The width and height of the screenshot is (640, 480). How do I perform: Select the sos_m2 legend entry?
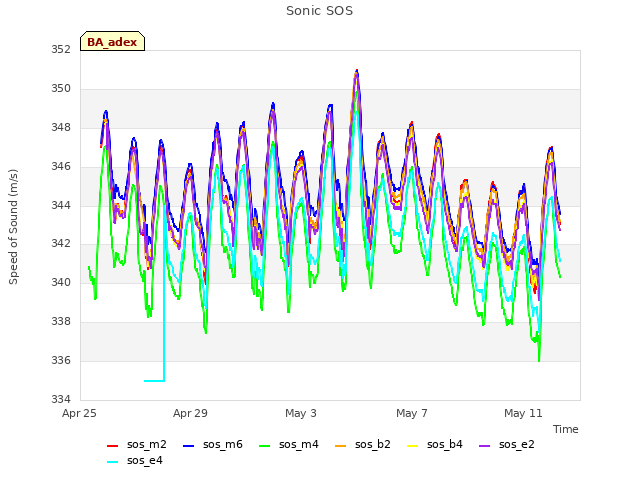click(136, 444)
